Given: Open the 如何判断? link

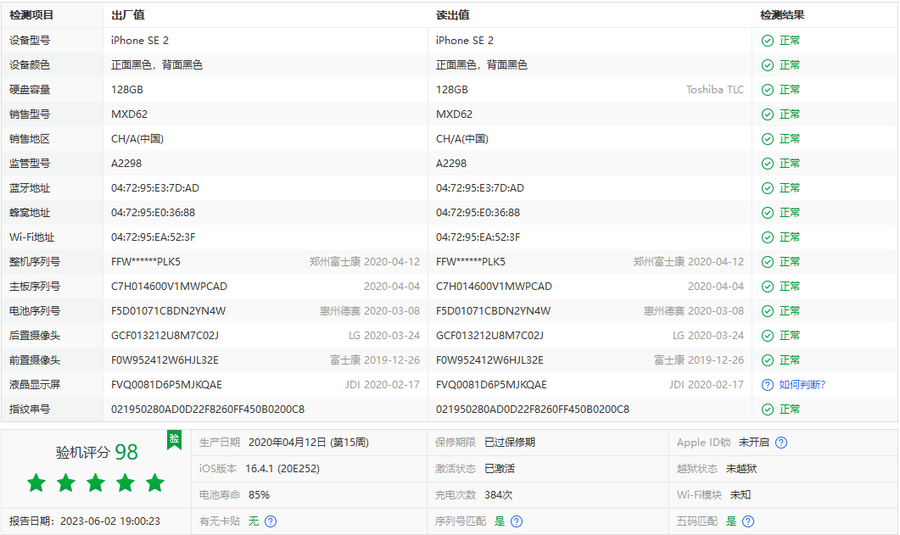Looking at the screenshot, I should point(802,385).
